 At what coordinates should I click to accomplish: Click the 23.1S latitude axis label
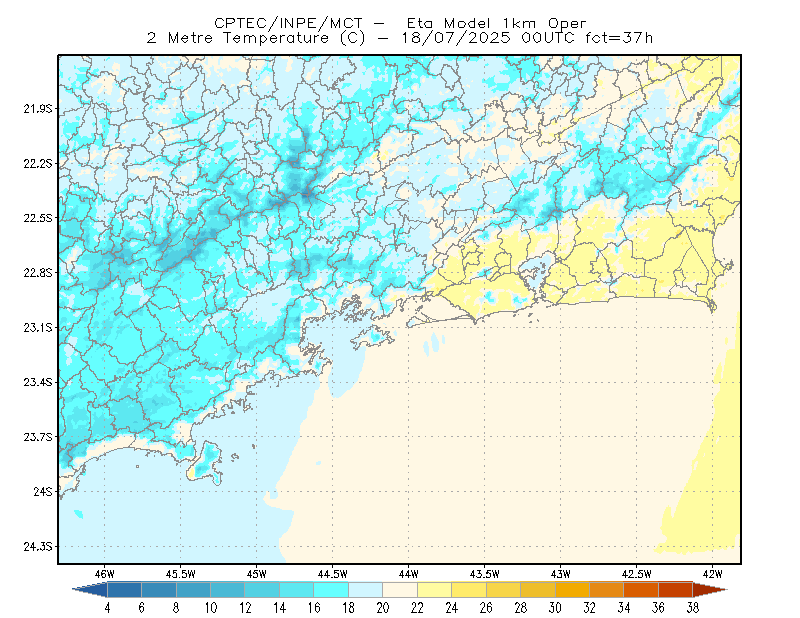click(38, 328)
